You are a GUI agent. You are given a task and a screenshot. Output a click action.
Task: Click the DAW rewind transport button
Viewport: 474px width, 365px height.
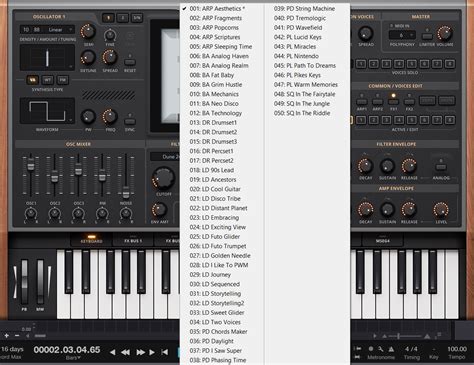click(x=125, y=352)
